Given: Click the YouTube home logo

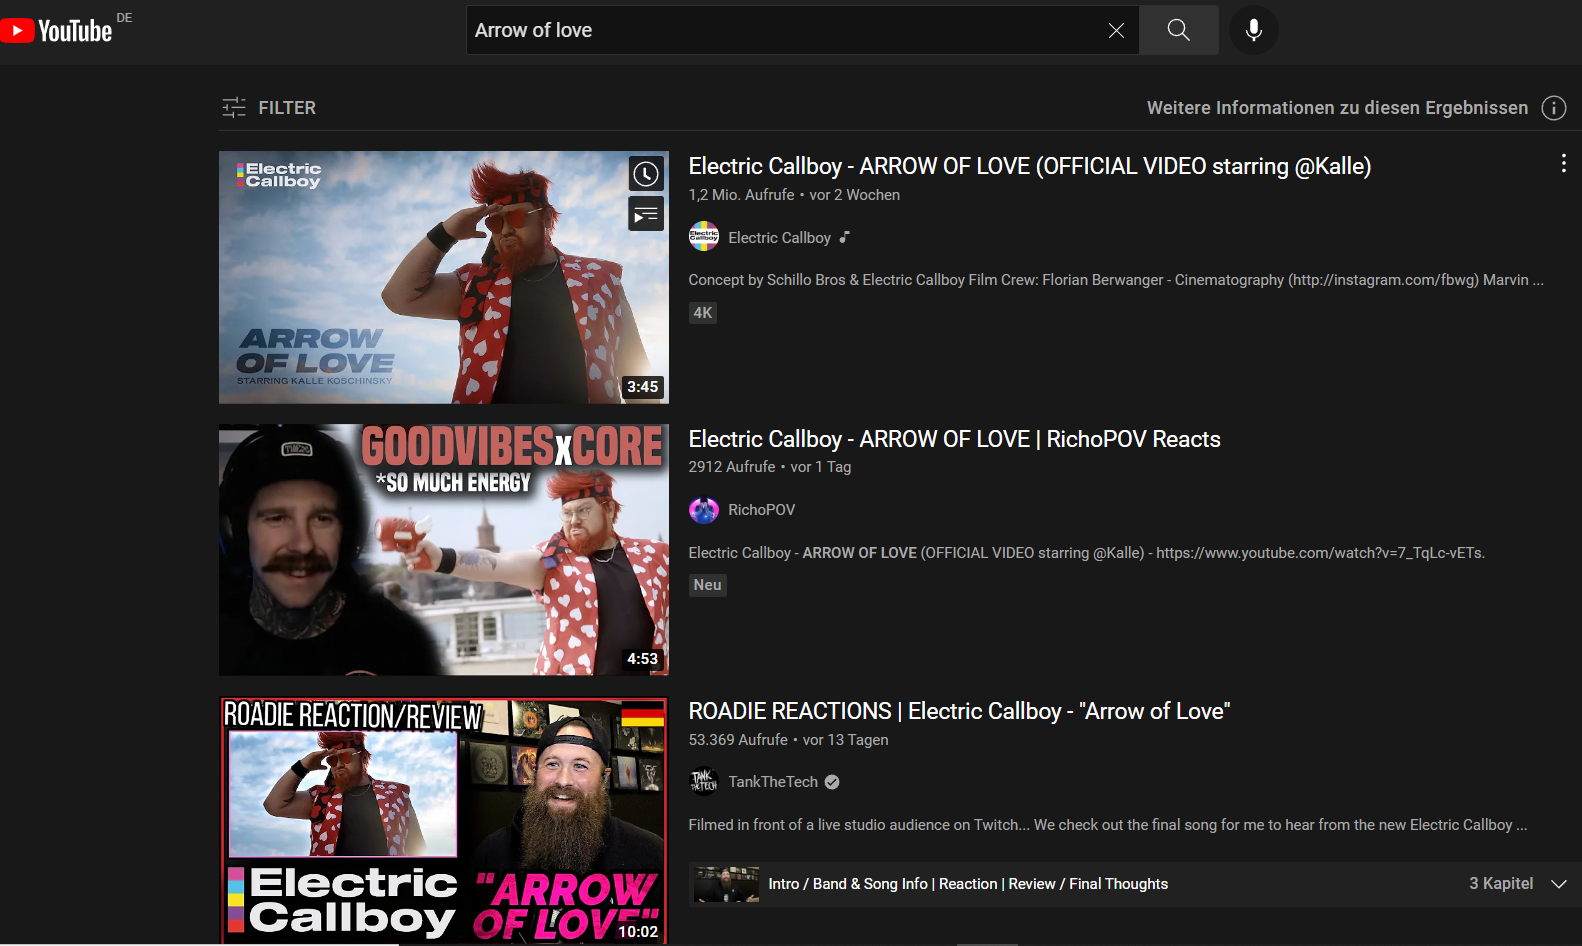Looking at the screenshot, I should pyautogui.click(x=57, y=31).
